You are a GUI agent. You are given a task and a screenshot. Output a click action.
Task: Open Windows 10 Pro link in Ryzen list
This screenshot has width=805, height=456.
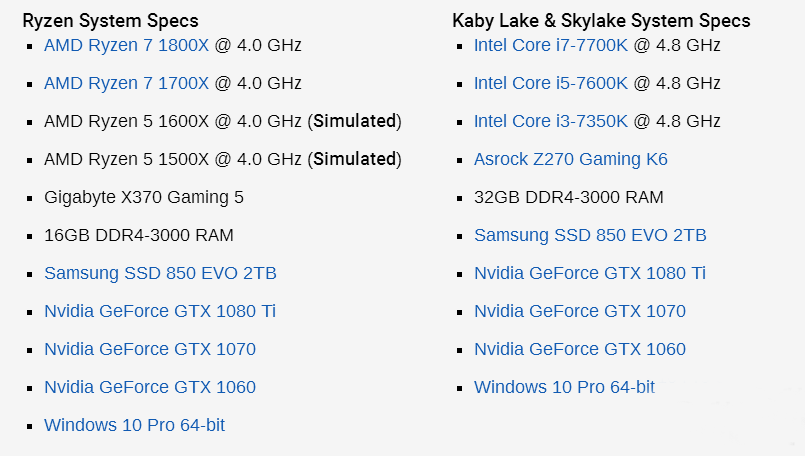point(134,425)
